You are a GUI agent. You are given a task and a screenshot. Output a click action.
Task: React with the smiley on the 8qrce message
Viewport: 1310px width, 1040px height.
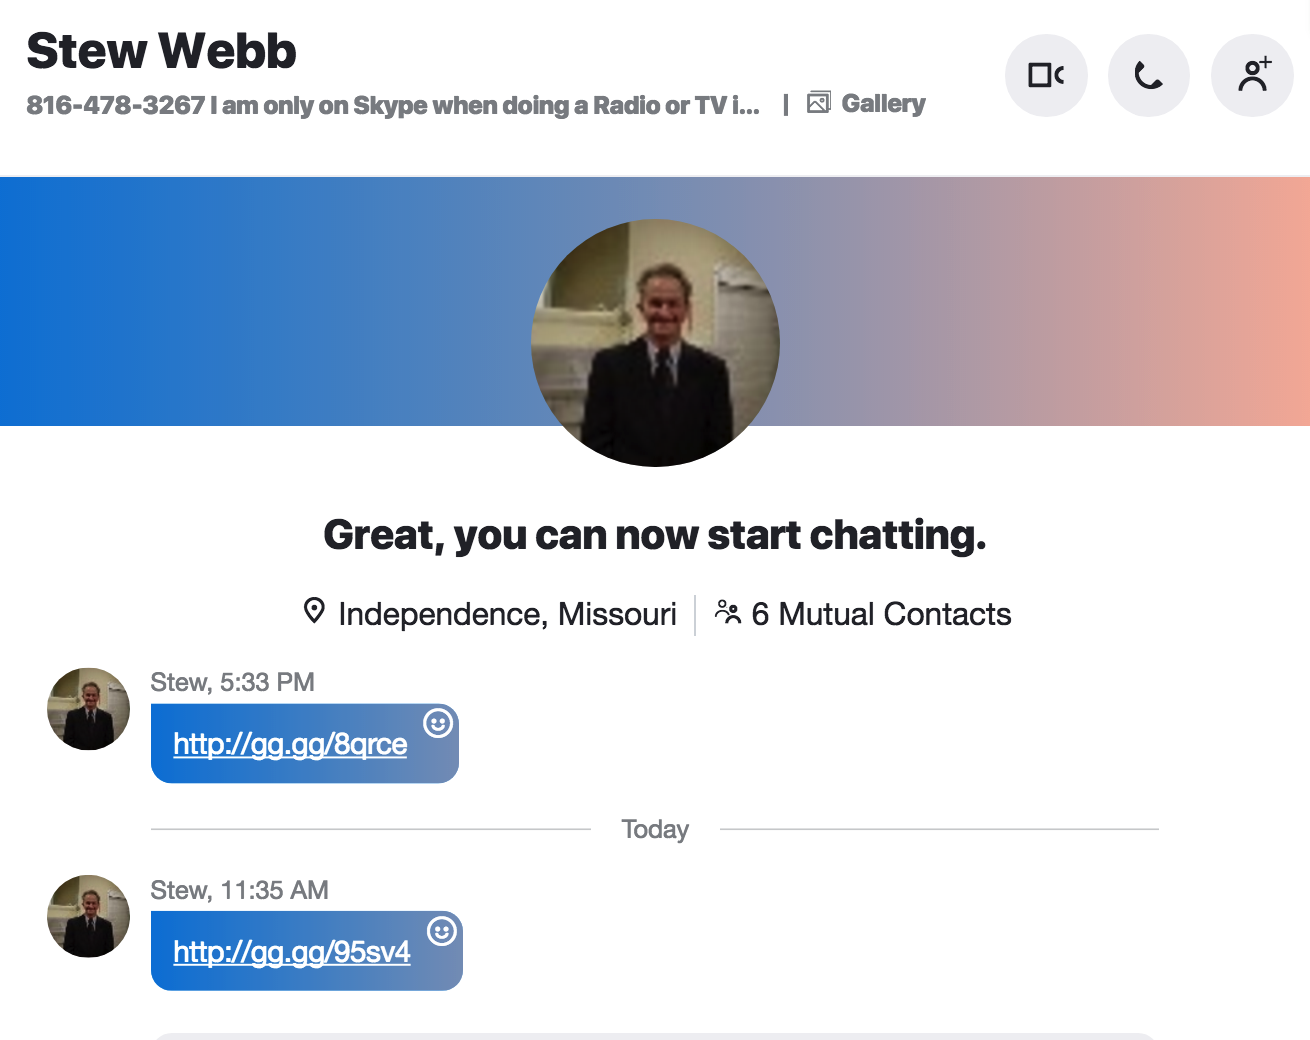tap(438, 723)
